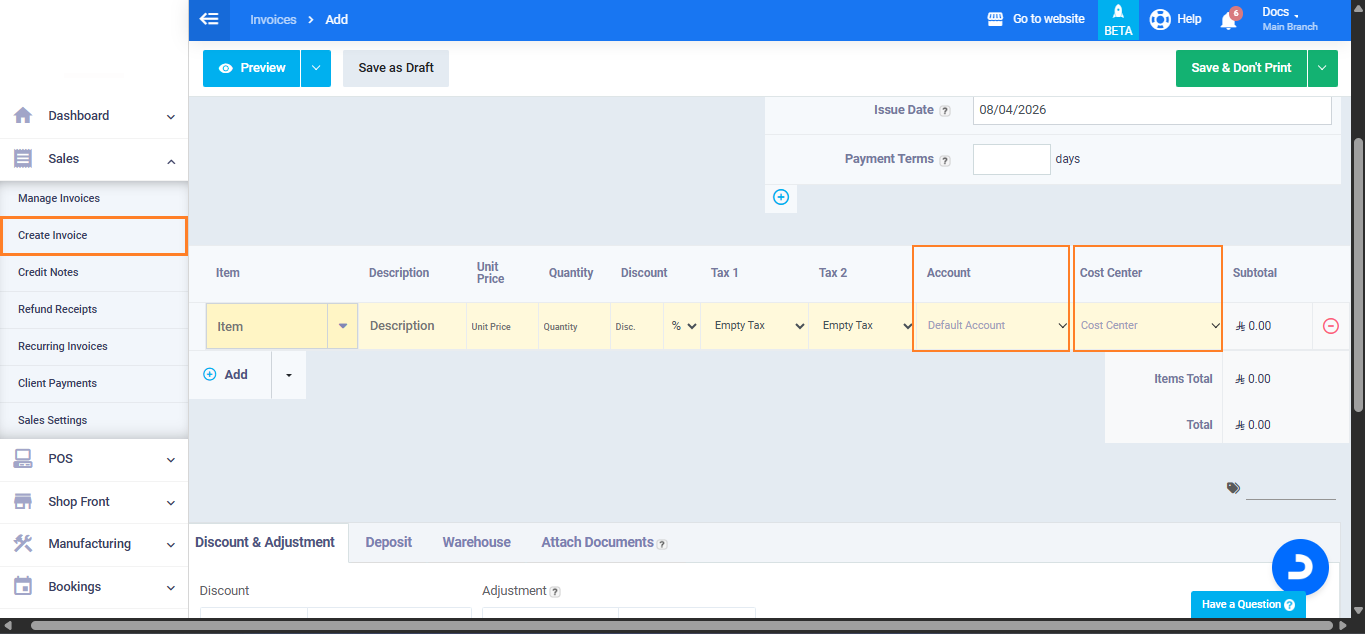Screen dimensions: 1365x634
Task: Expand the Save & Don't Print options arrow
Action: 1322,68
